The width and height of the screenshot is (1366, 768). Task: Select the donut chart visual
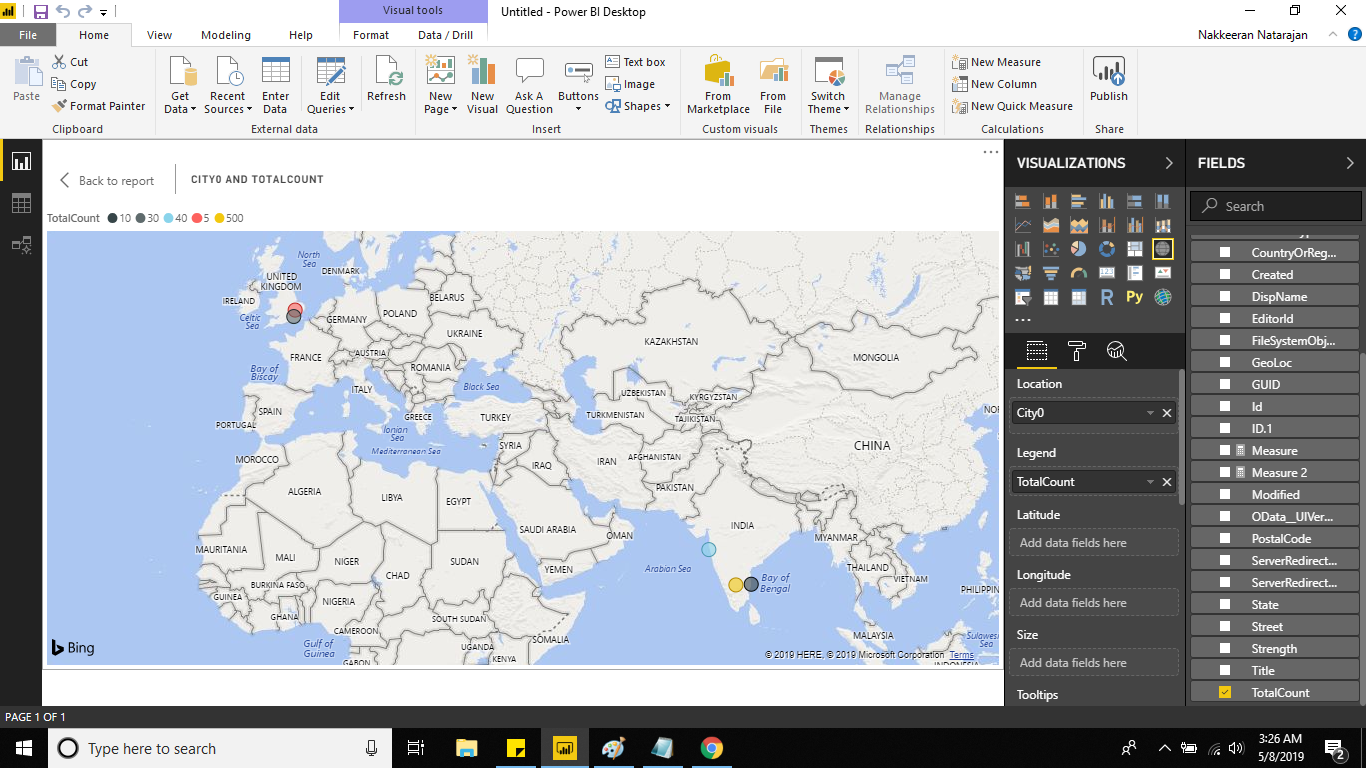tap(1107, 249)
